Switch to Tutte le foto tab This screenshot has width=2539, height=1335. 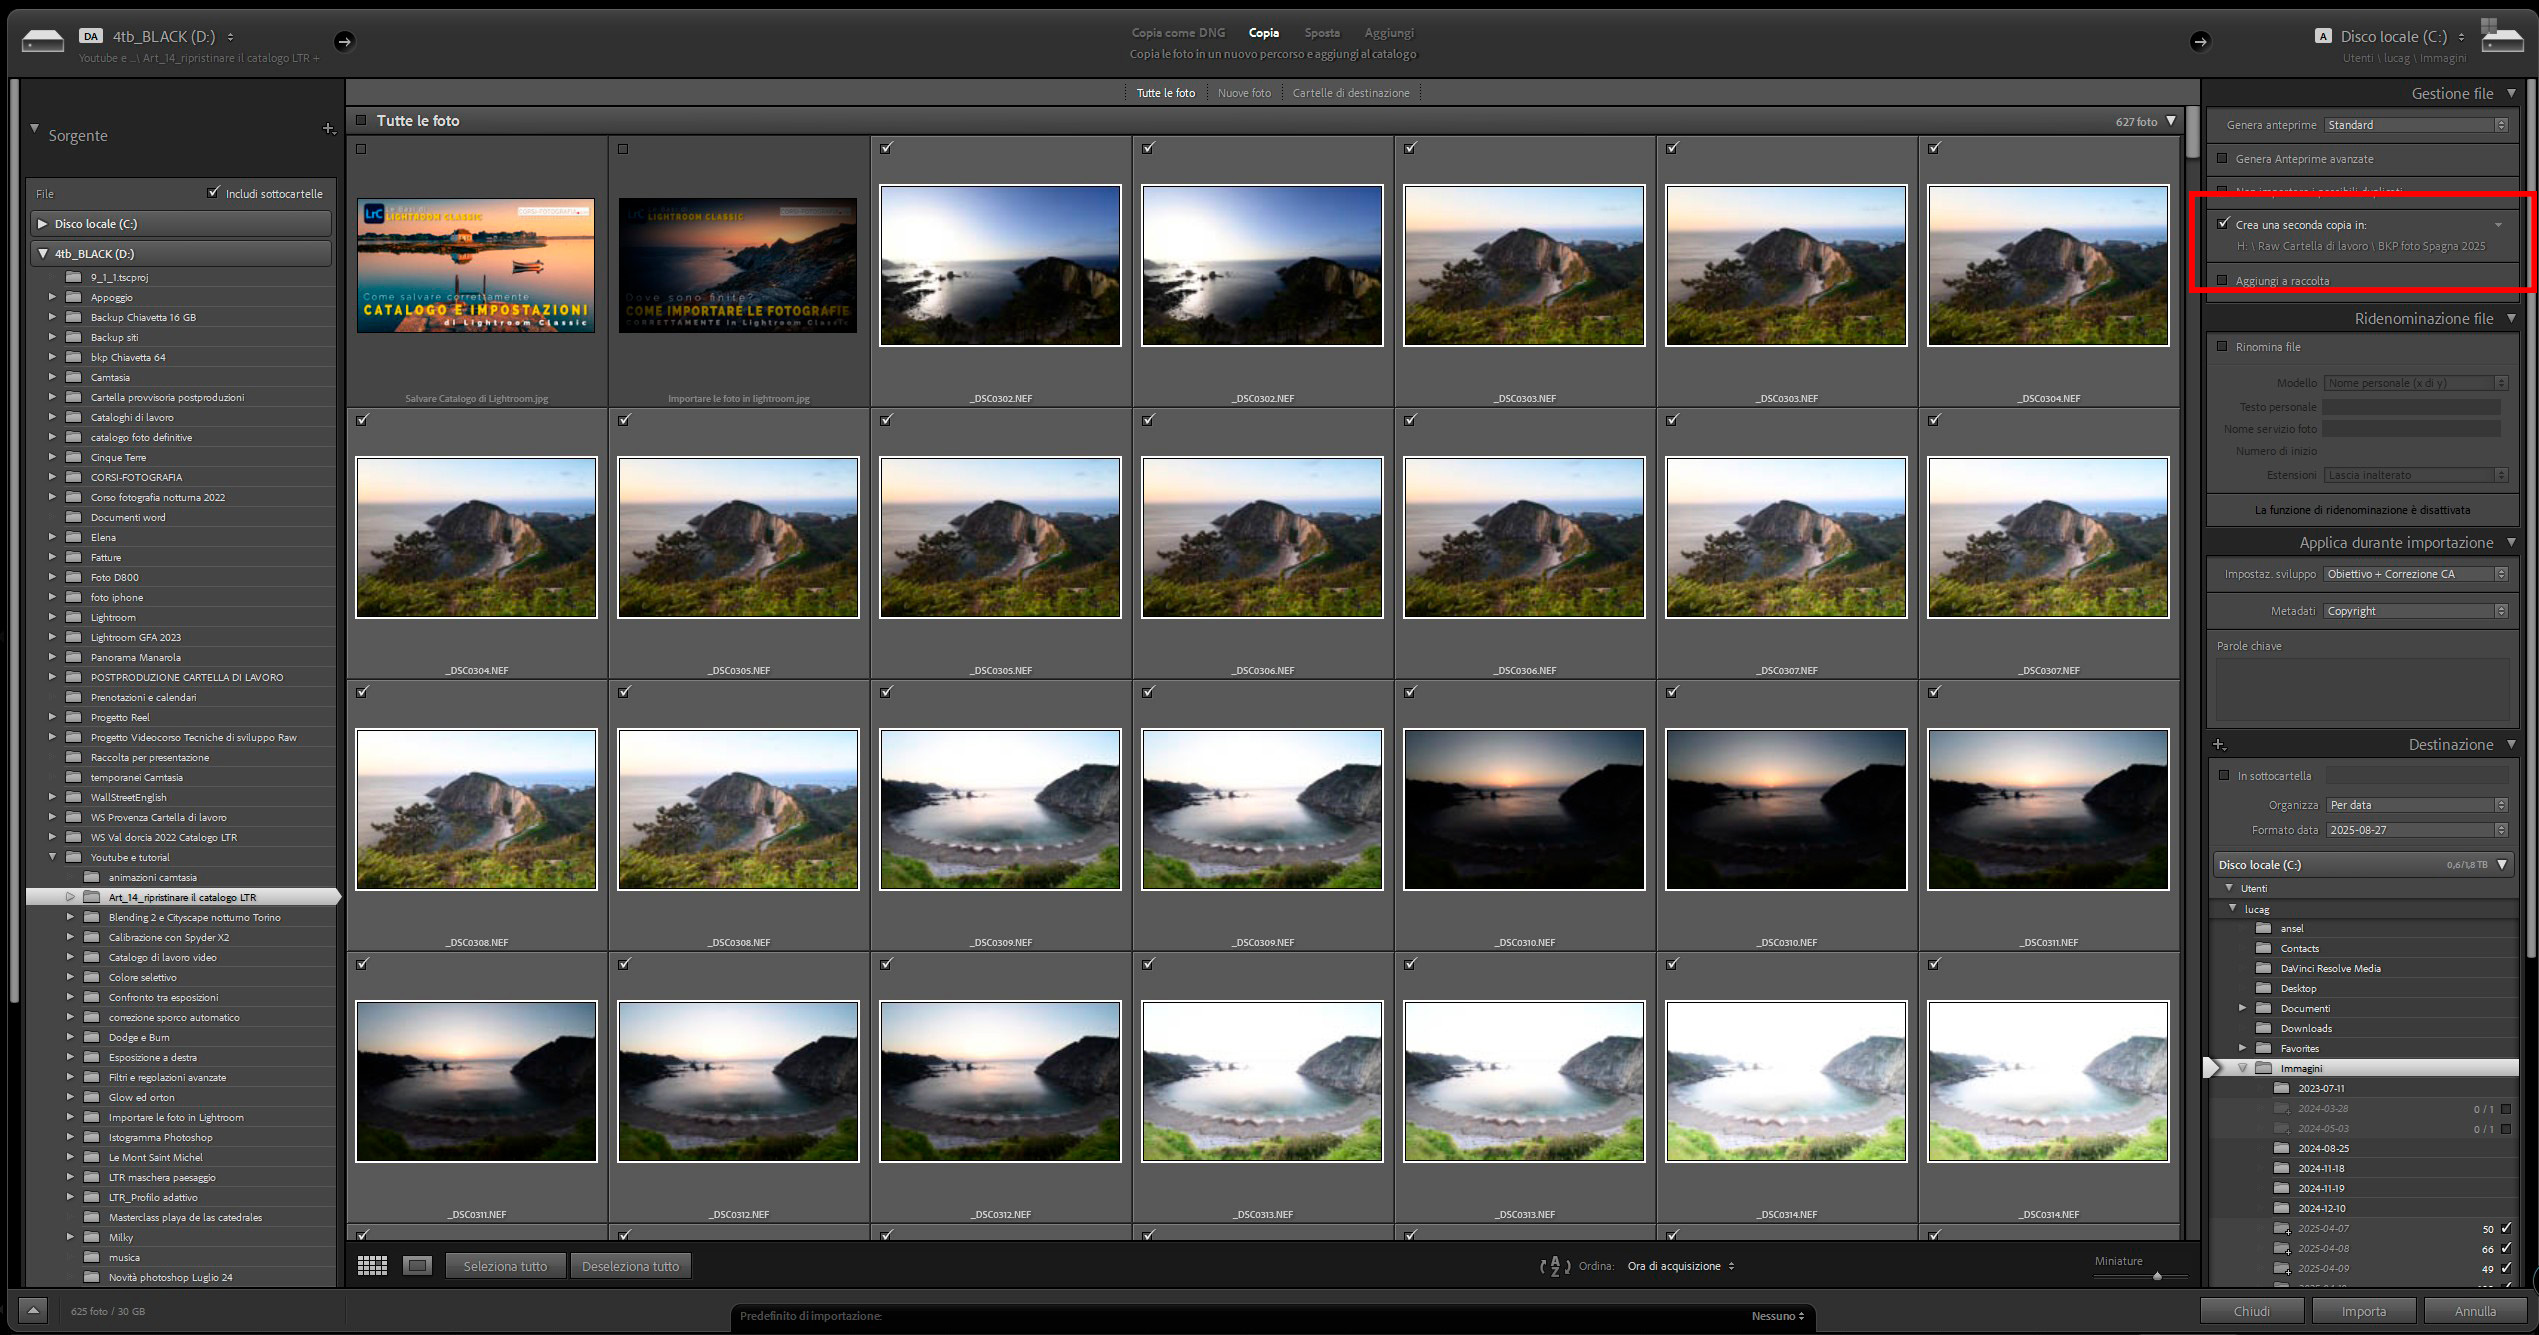pyautogui.click(x=1165, y=93)
